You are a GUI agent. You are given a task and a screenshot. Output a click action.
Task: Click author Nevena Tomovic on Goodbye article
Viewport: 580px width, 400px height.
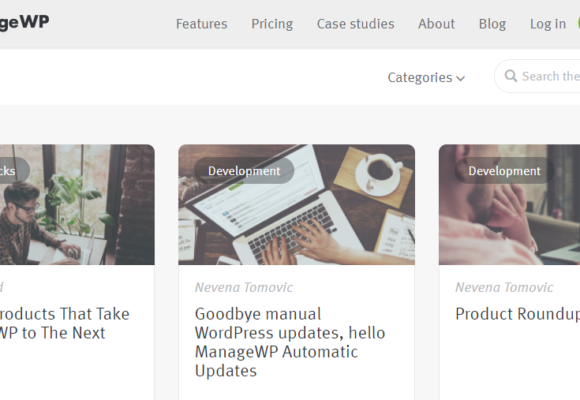[x=244, y=288]
